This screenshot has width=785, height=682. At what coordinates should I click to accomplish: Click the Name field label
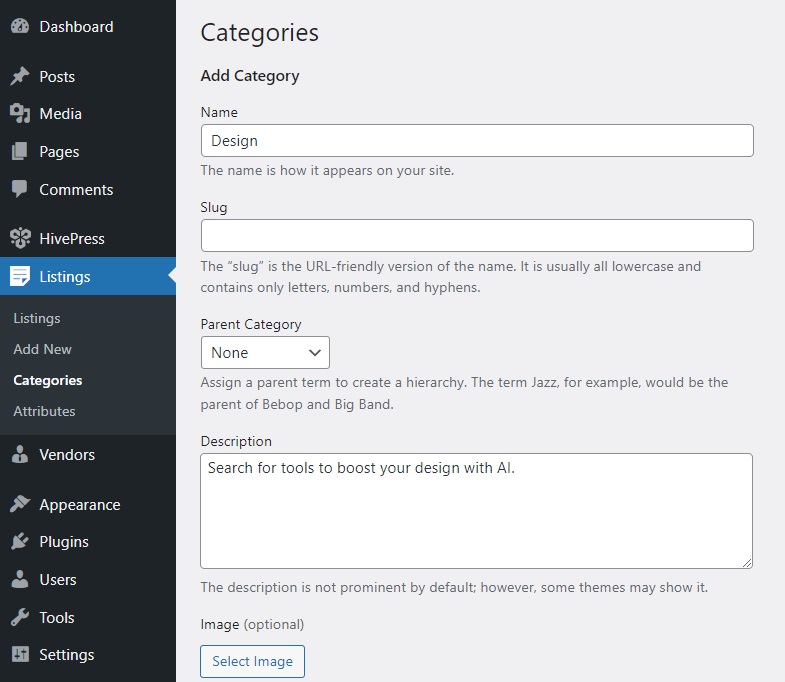(x=219, y=112)
